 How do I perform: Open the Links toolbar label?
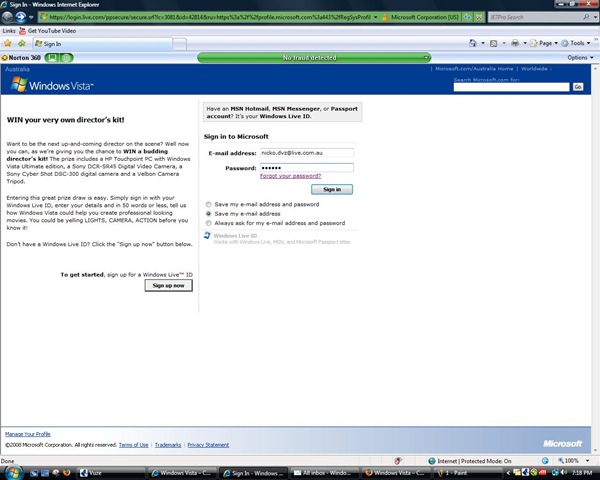9,31
